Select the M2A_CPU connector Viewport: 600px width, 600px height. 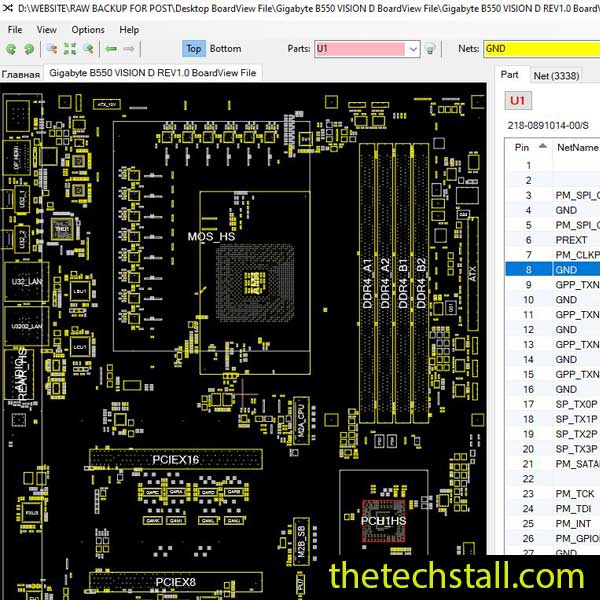coord(301,421)
